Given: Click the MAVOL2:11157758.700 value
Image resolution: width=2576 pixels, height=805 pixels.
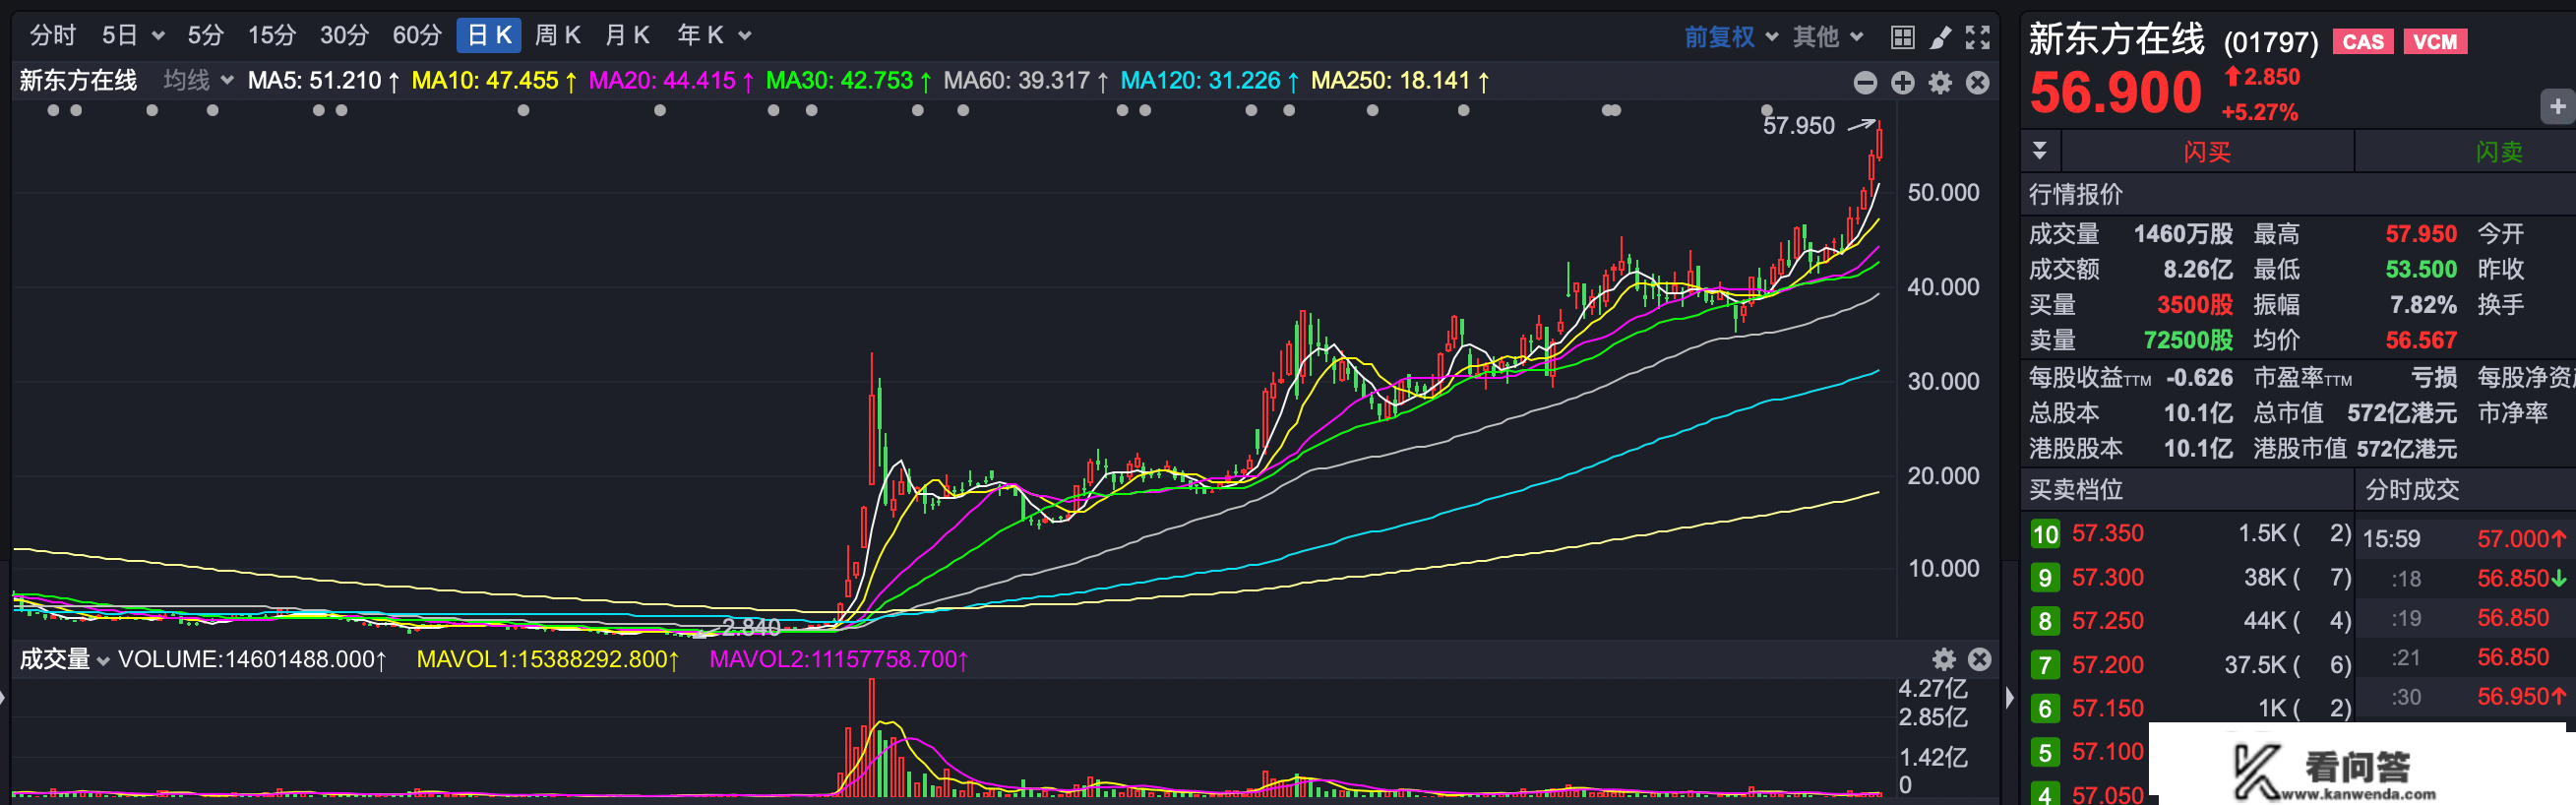Looking at the screenshot, I should click(838, 660).
